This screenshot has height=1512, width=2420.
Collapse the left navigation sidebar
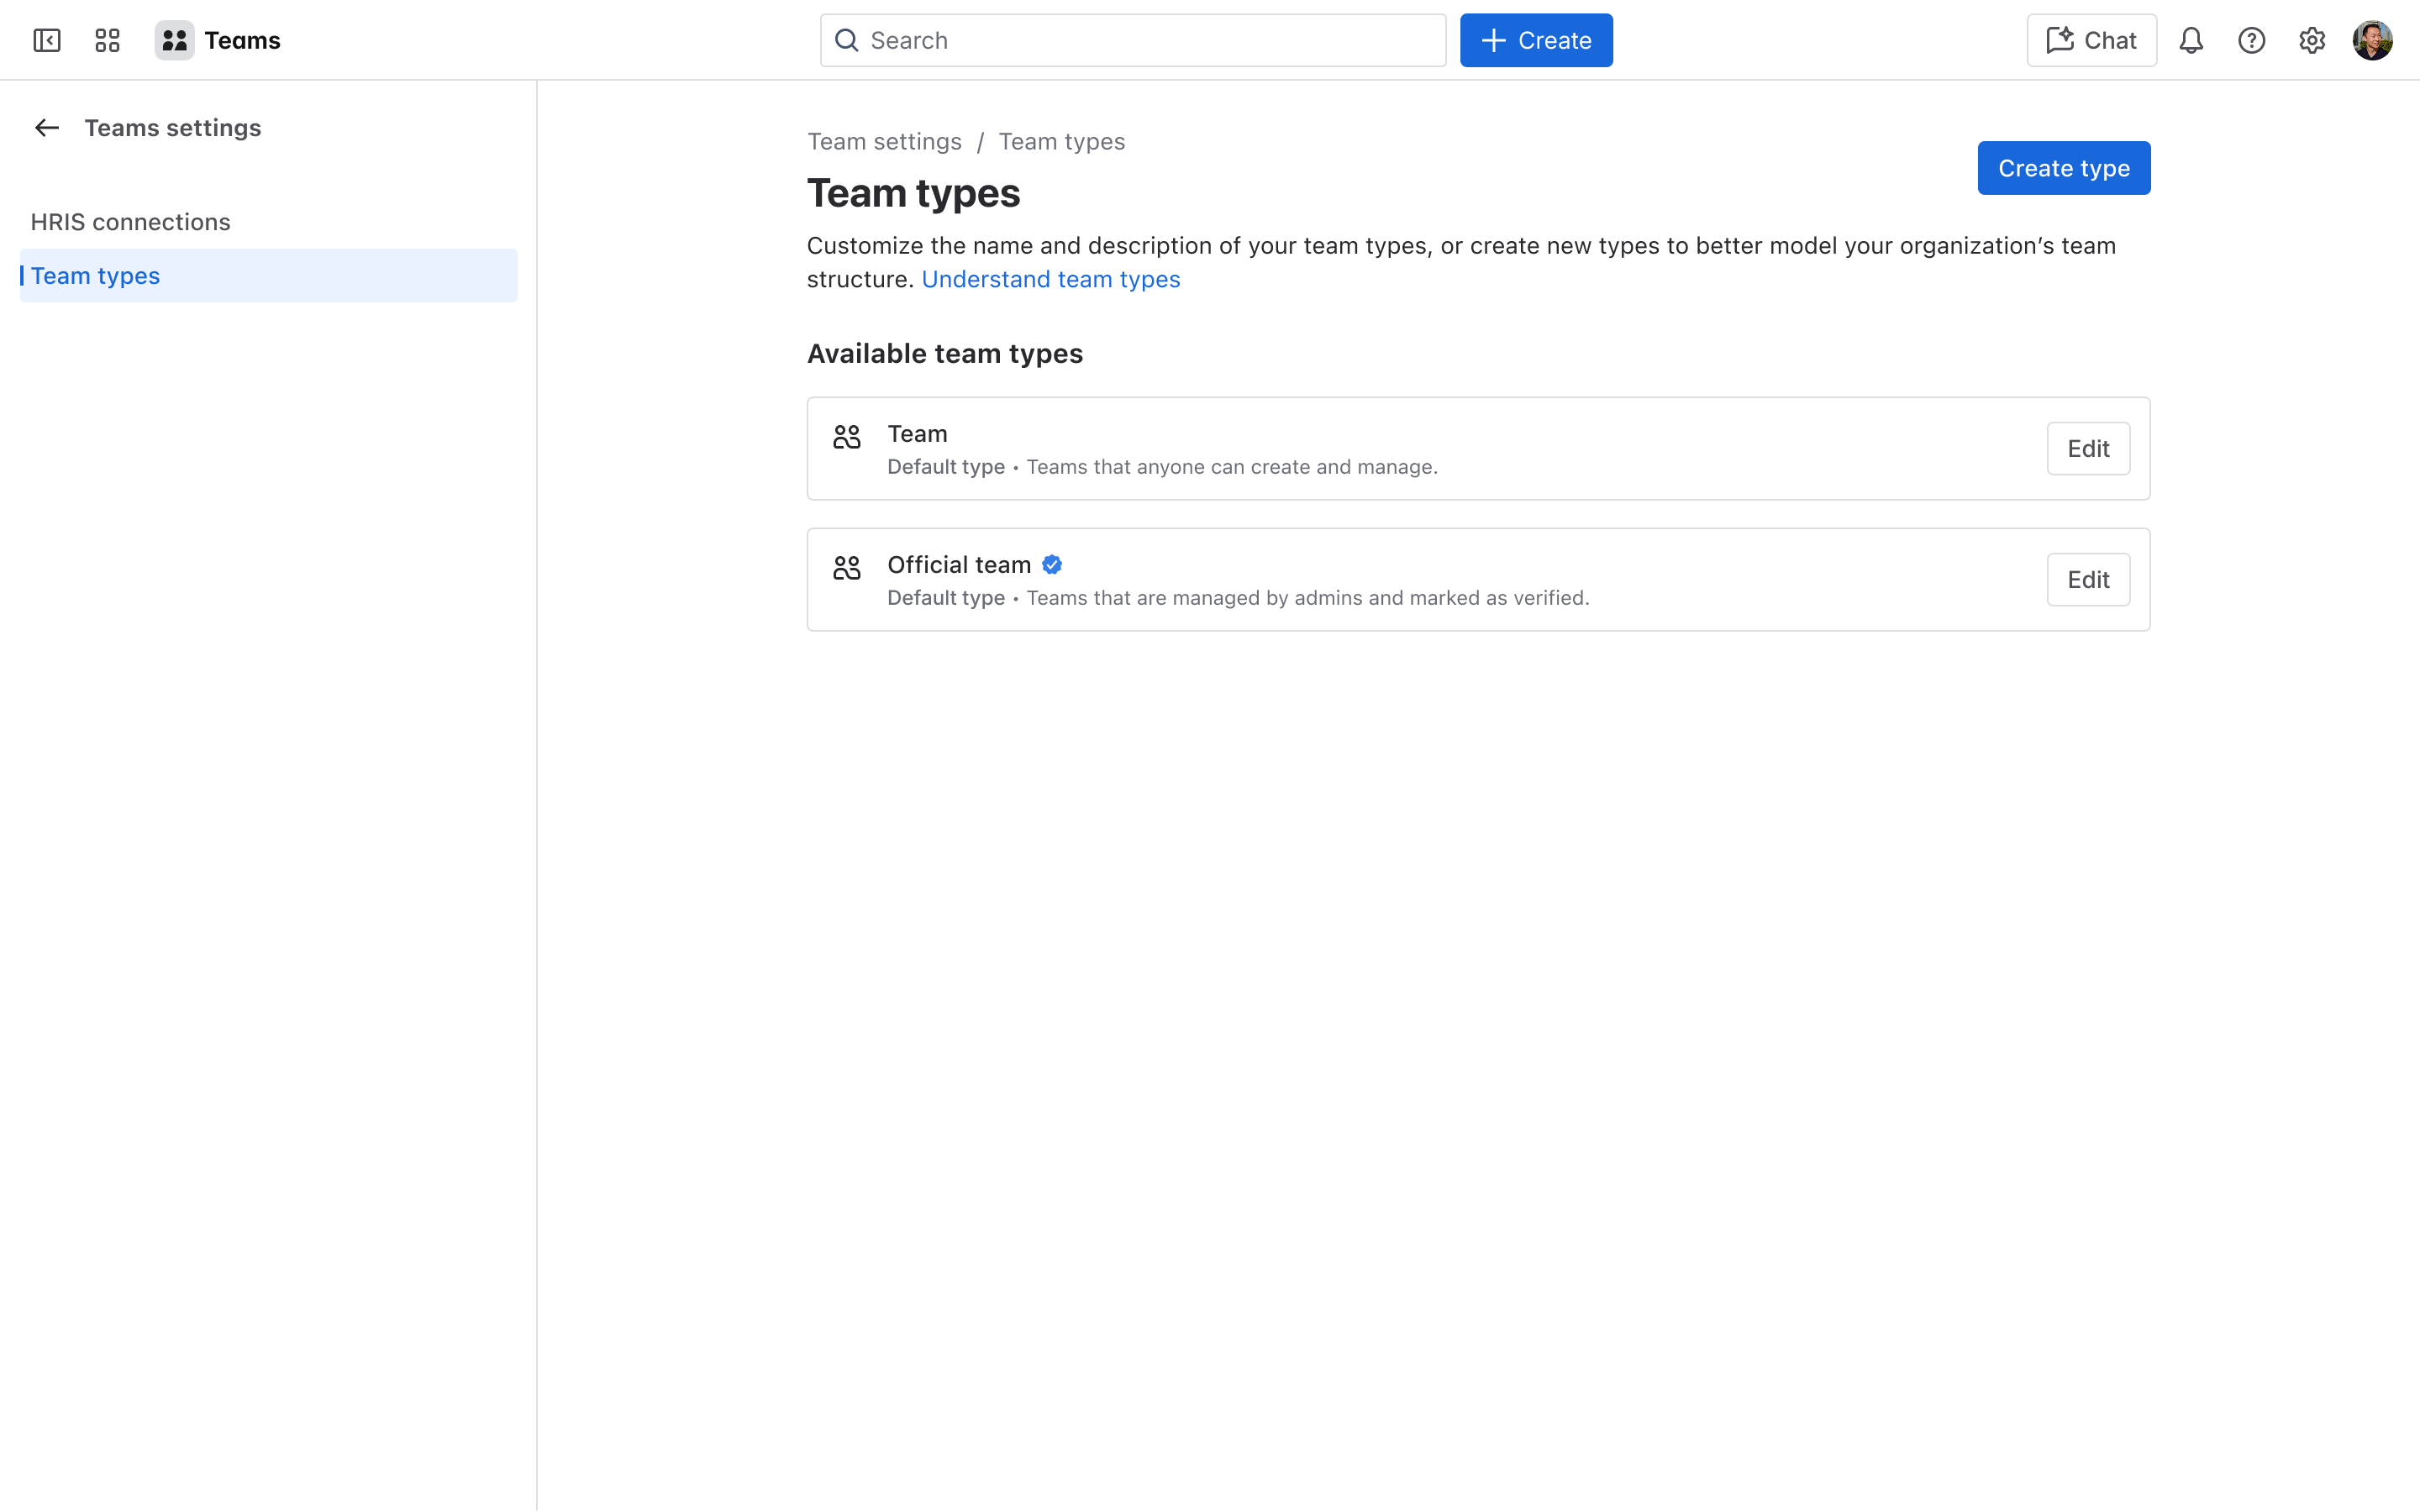click(x=47, y=40)
